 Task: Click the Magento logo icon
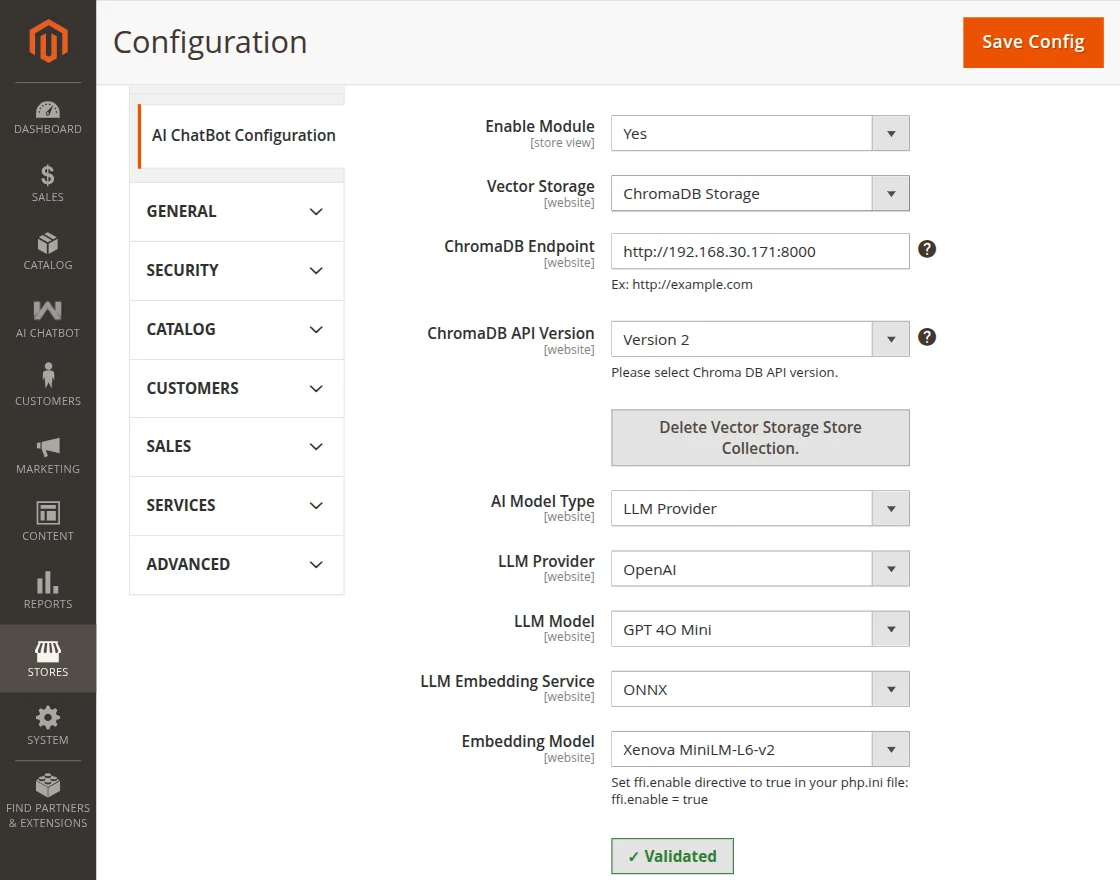pyautogui.click(x=48, y=41)
